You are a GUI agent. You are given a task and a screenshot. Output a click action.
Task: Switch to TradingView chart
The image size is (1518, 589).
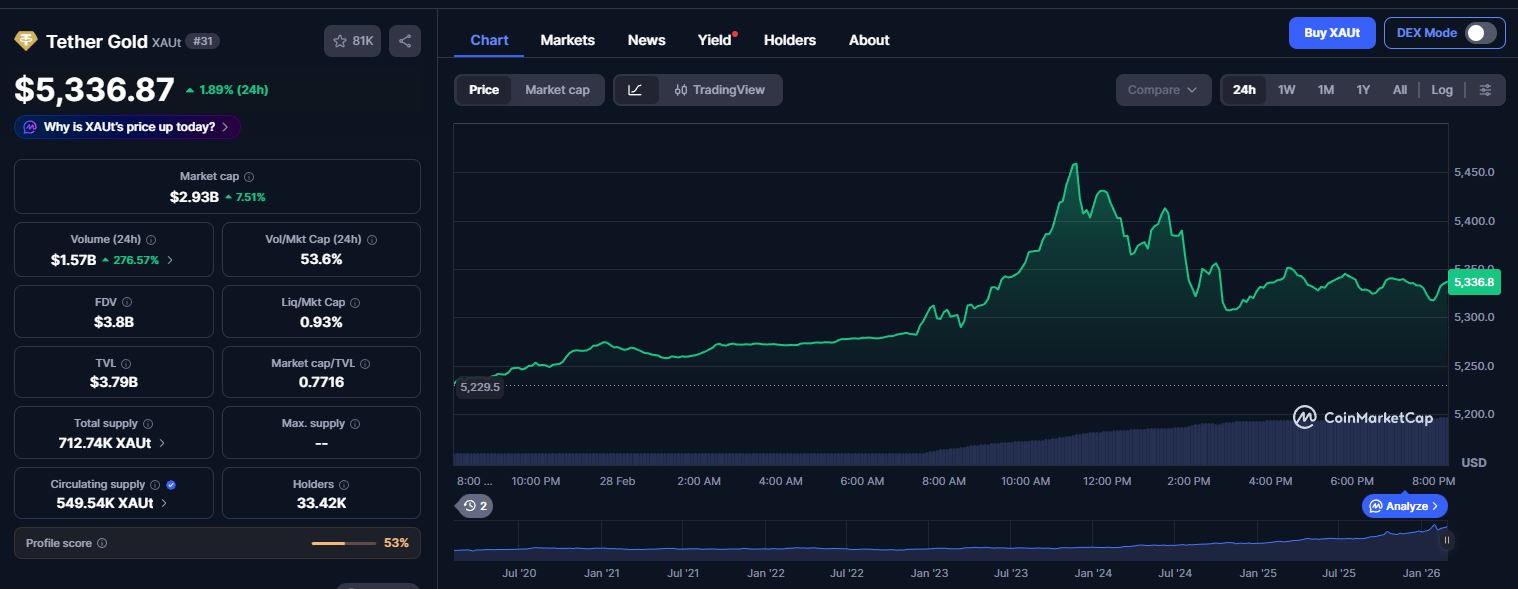(x=720, y=90)
